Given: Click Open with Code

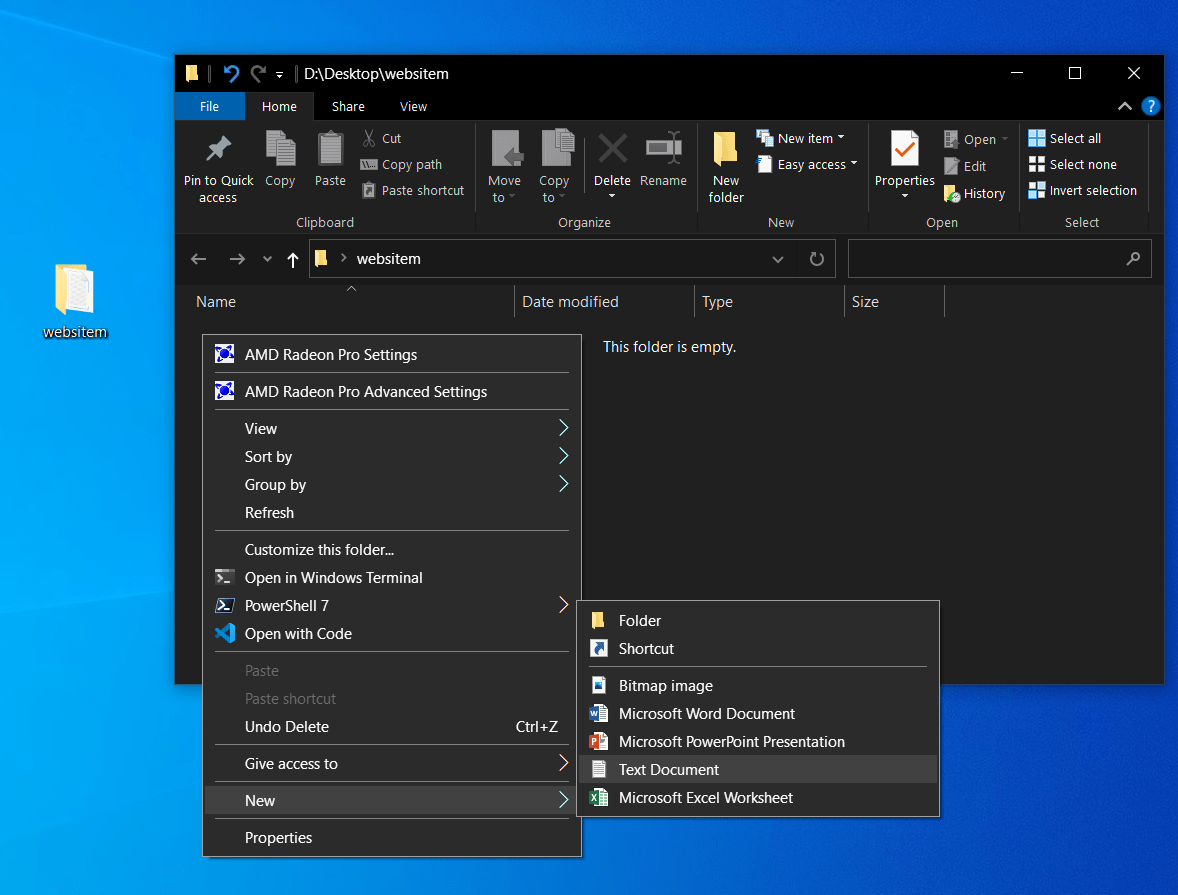Looking at the screenshot, I should 392,633.
